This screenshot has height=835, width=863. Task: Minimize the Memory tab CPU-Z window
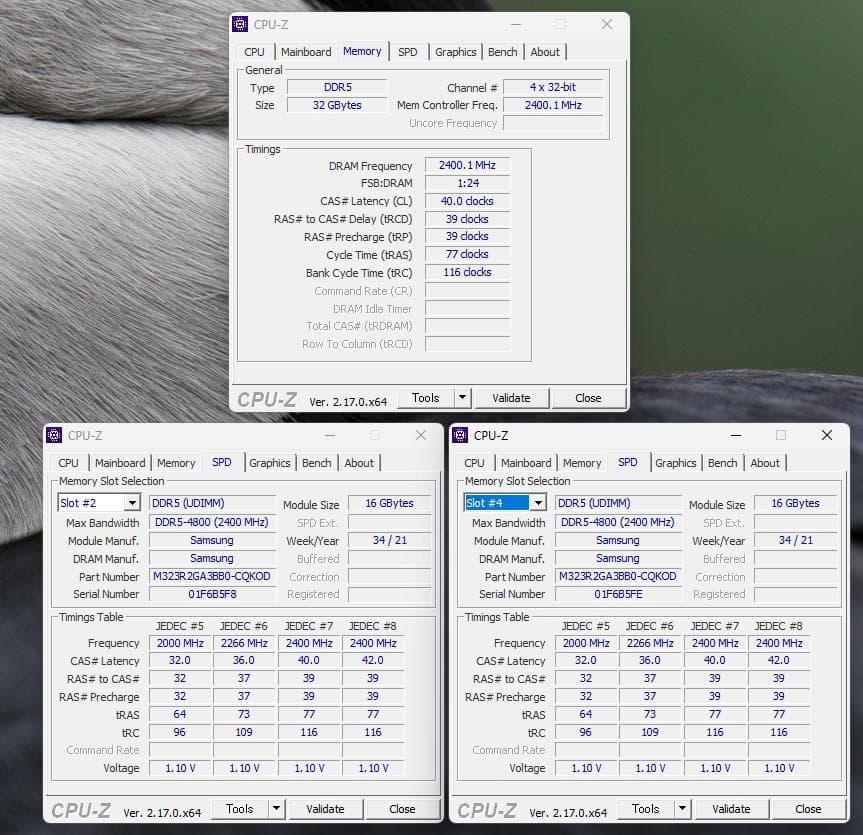[x=516, y=24]
